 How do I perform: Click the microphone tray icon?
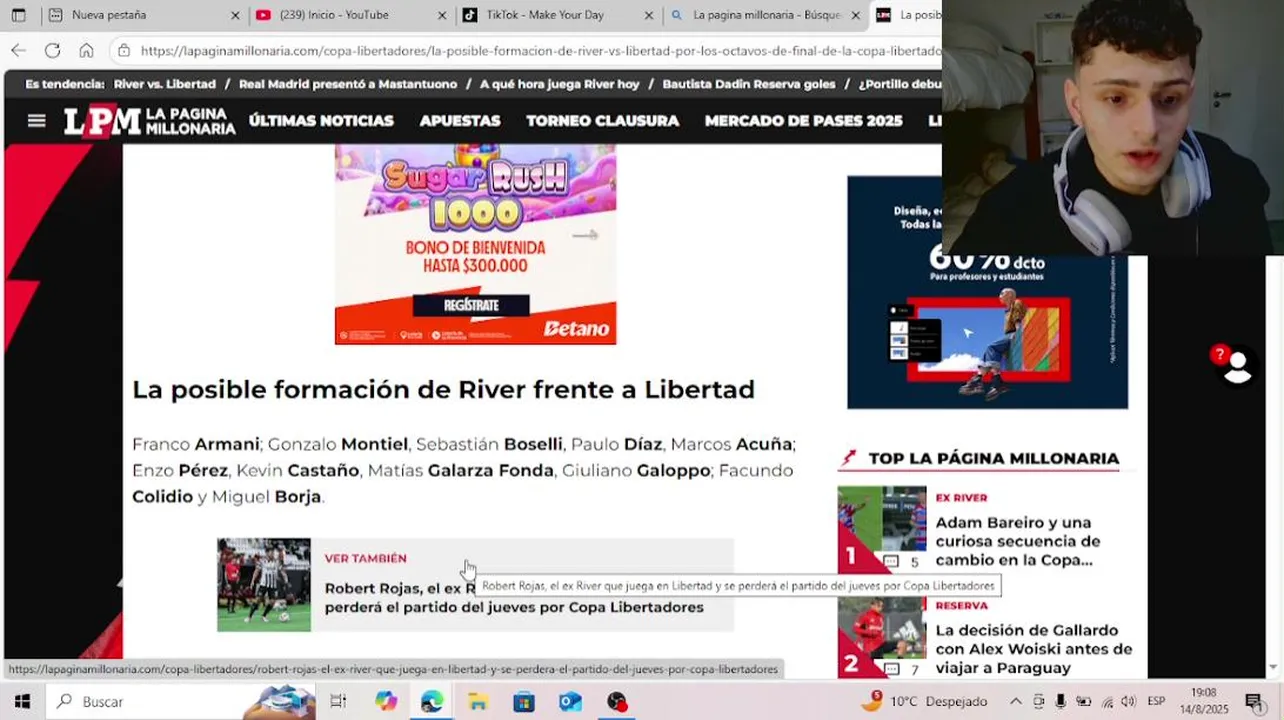[1061, 702]
